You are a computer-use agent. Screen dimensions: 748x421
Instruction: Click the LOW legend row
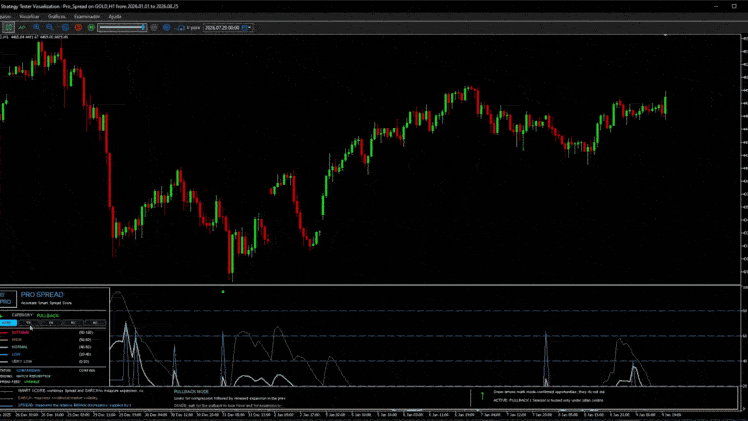pyautogui.click(x=47, y=354)
